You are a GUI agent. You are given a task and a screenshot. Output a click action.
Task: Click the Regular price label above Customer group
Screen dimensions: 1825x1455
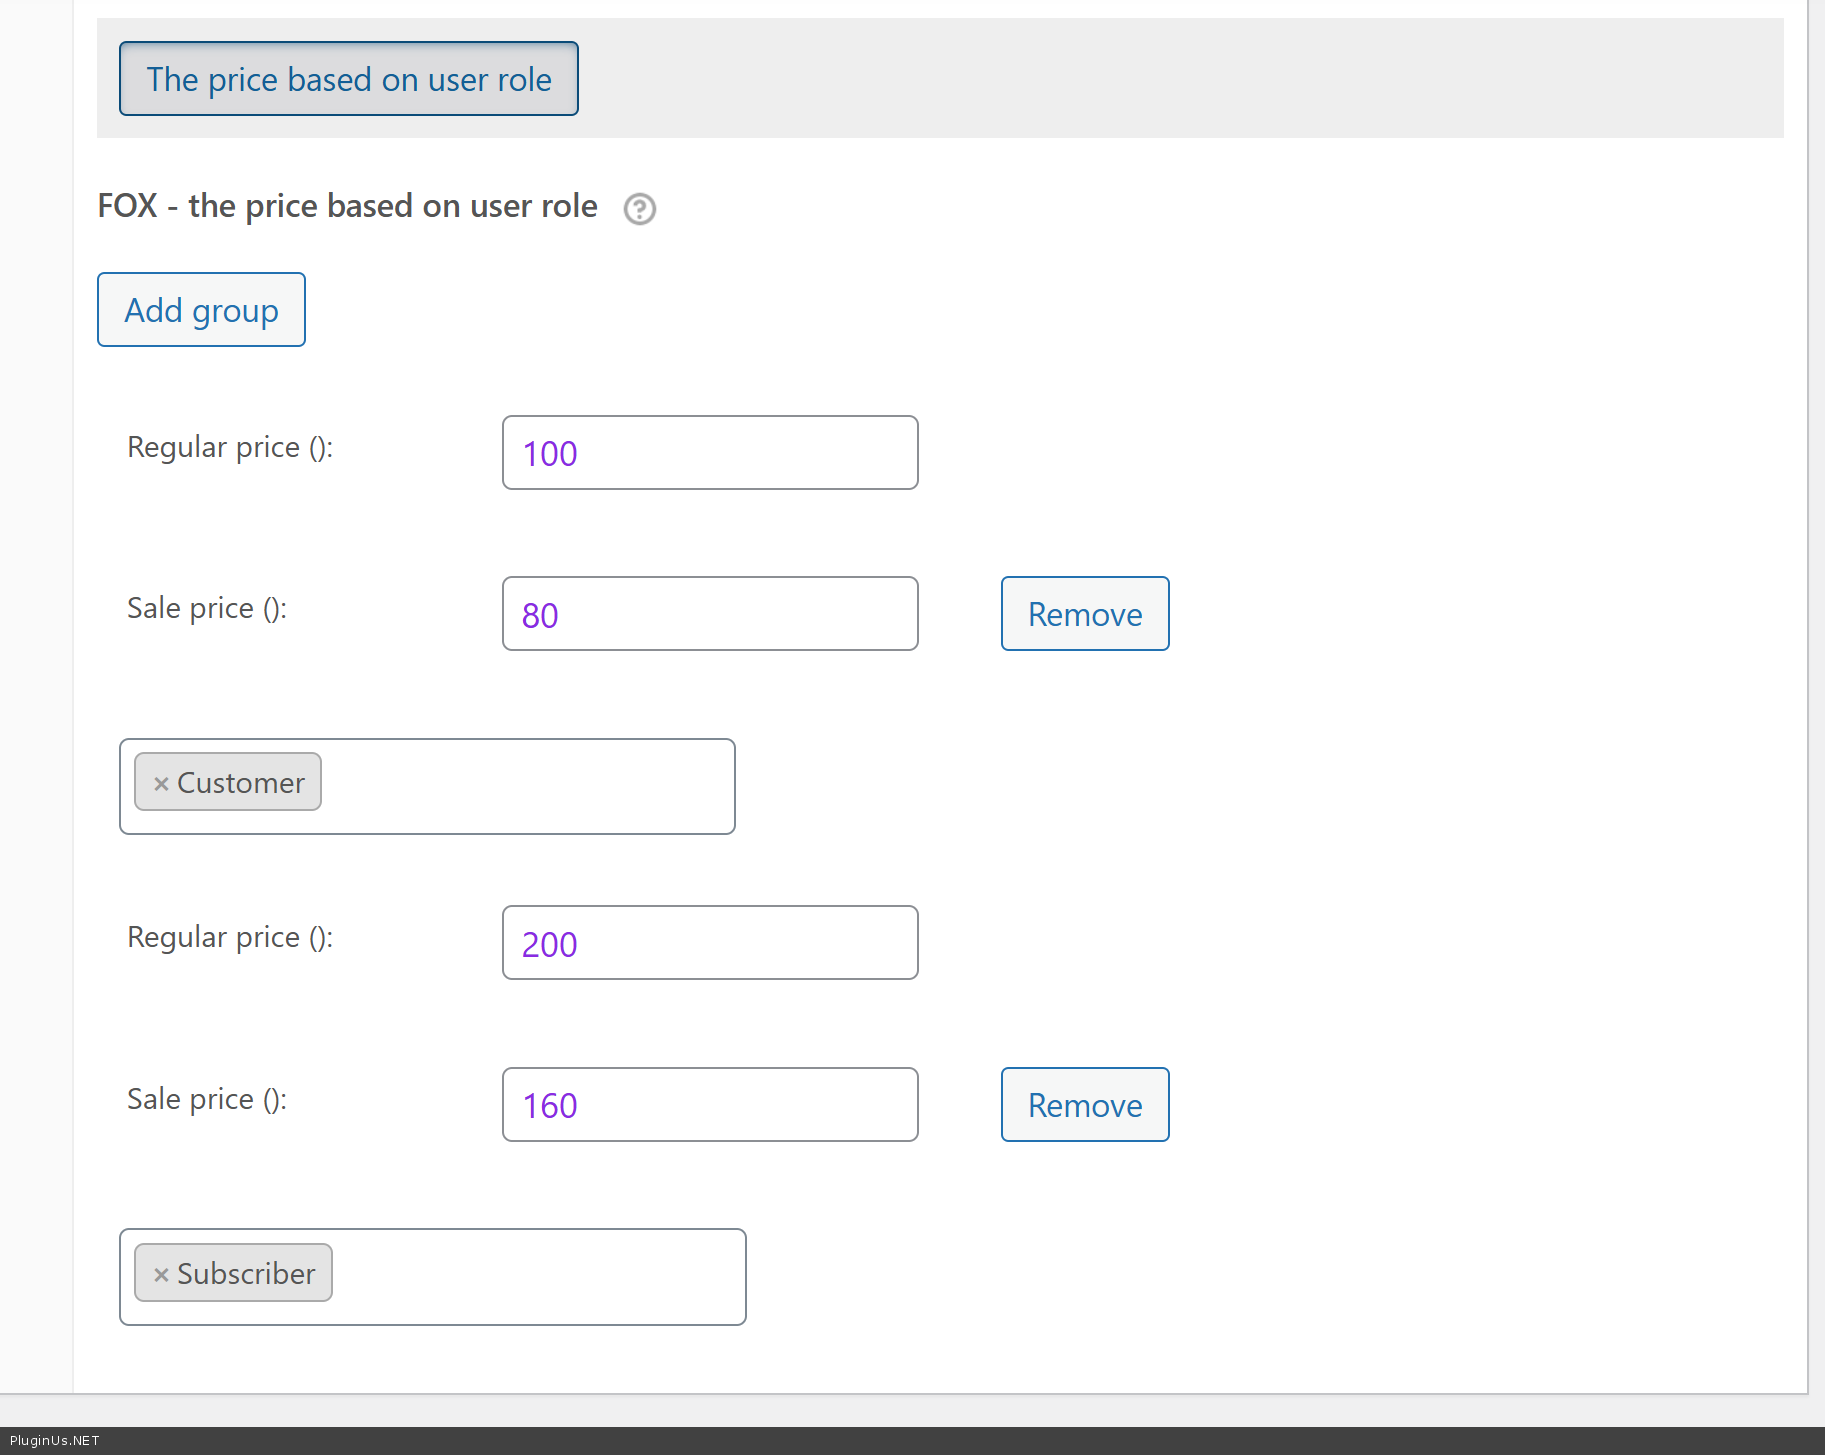[230, 447]
